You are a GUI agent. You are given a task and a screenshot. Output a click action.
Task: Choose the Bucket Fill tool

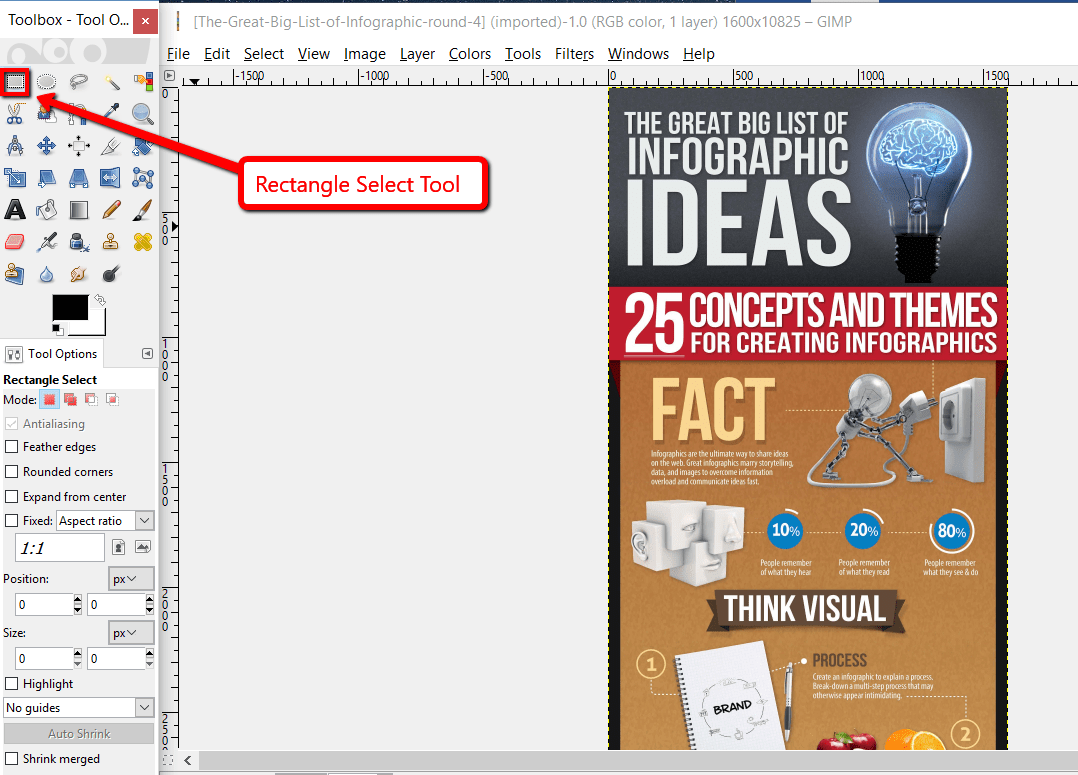pyautogui.click(x=46, y=209)
